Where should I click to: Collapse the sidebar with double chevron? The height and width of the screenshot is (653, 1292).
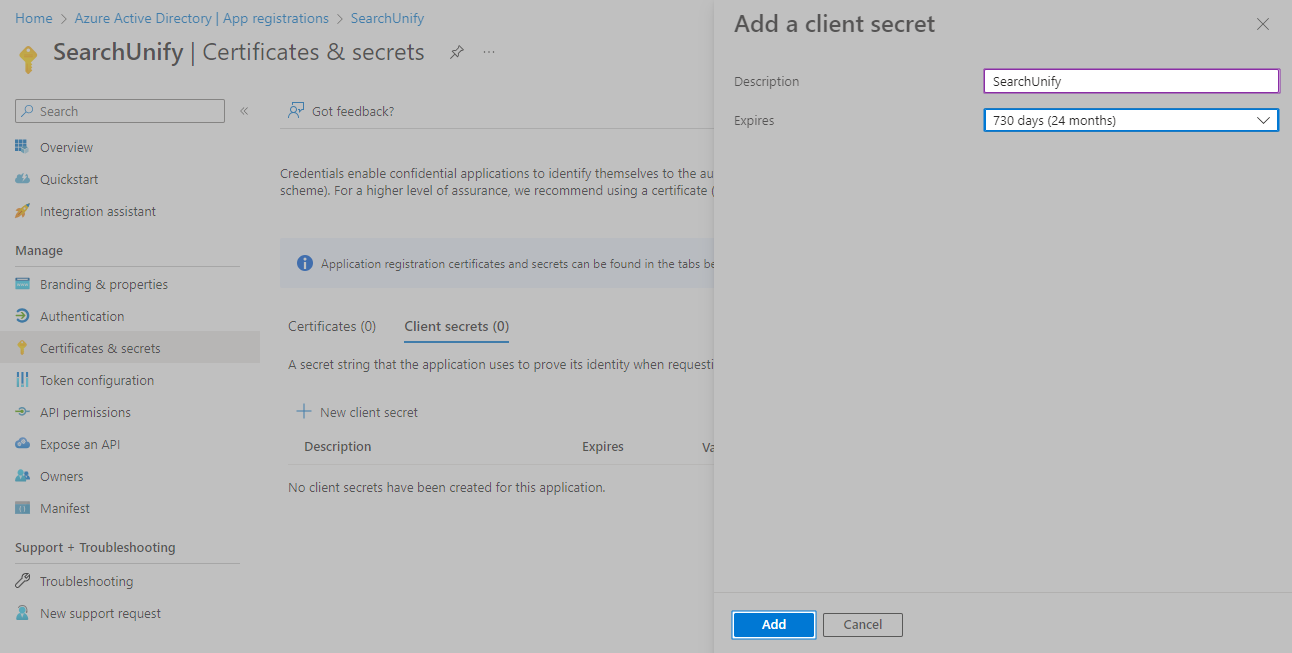tap(244, 111)
